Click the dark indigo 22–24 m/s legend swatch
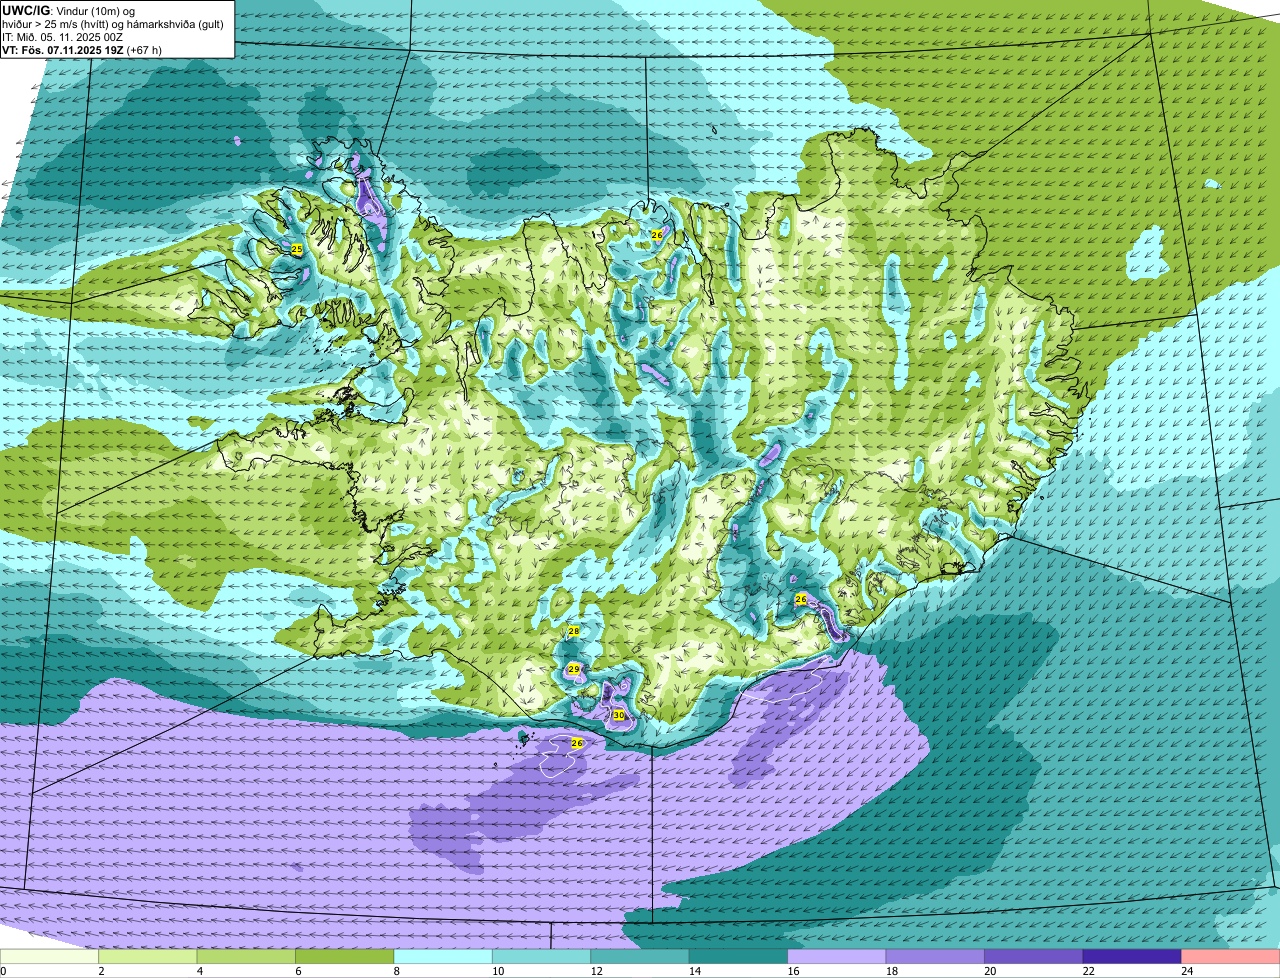 point(1132,956)
